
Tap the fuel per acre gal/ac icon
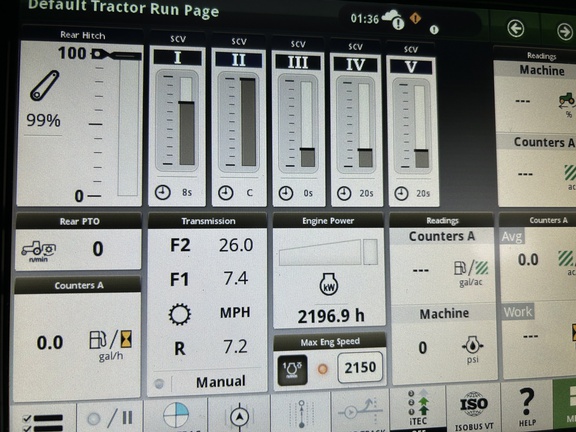(x=471, y=272)
